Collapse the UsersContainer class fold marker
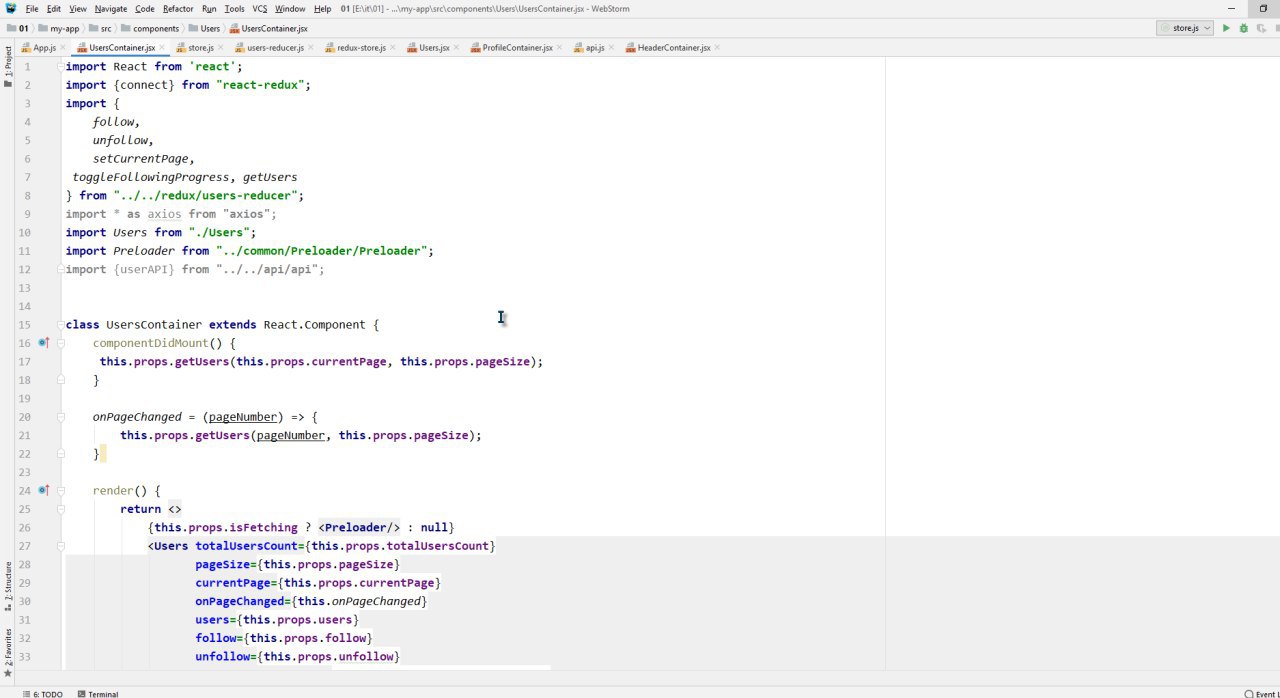1280x698 pixels. (61, 325)
